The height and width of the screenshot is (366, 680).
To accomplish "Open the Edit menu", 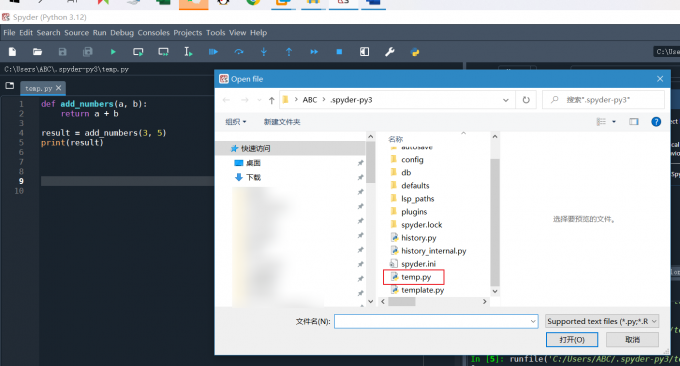I will [x=26, y=33].
